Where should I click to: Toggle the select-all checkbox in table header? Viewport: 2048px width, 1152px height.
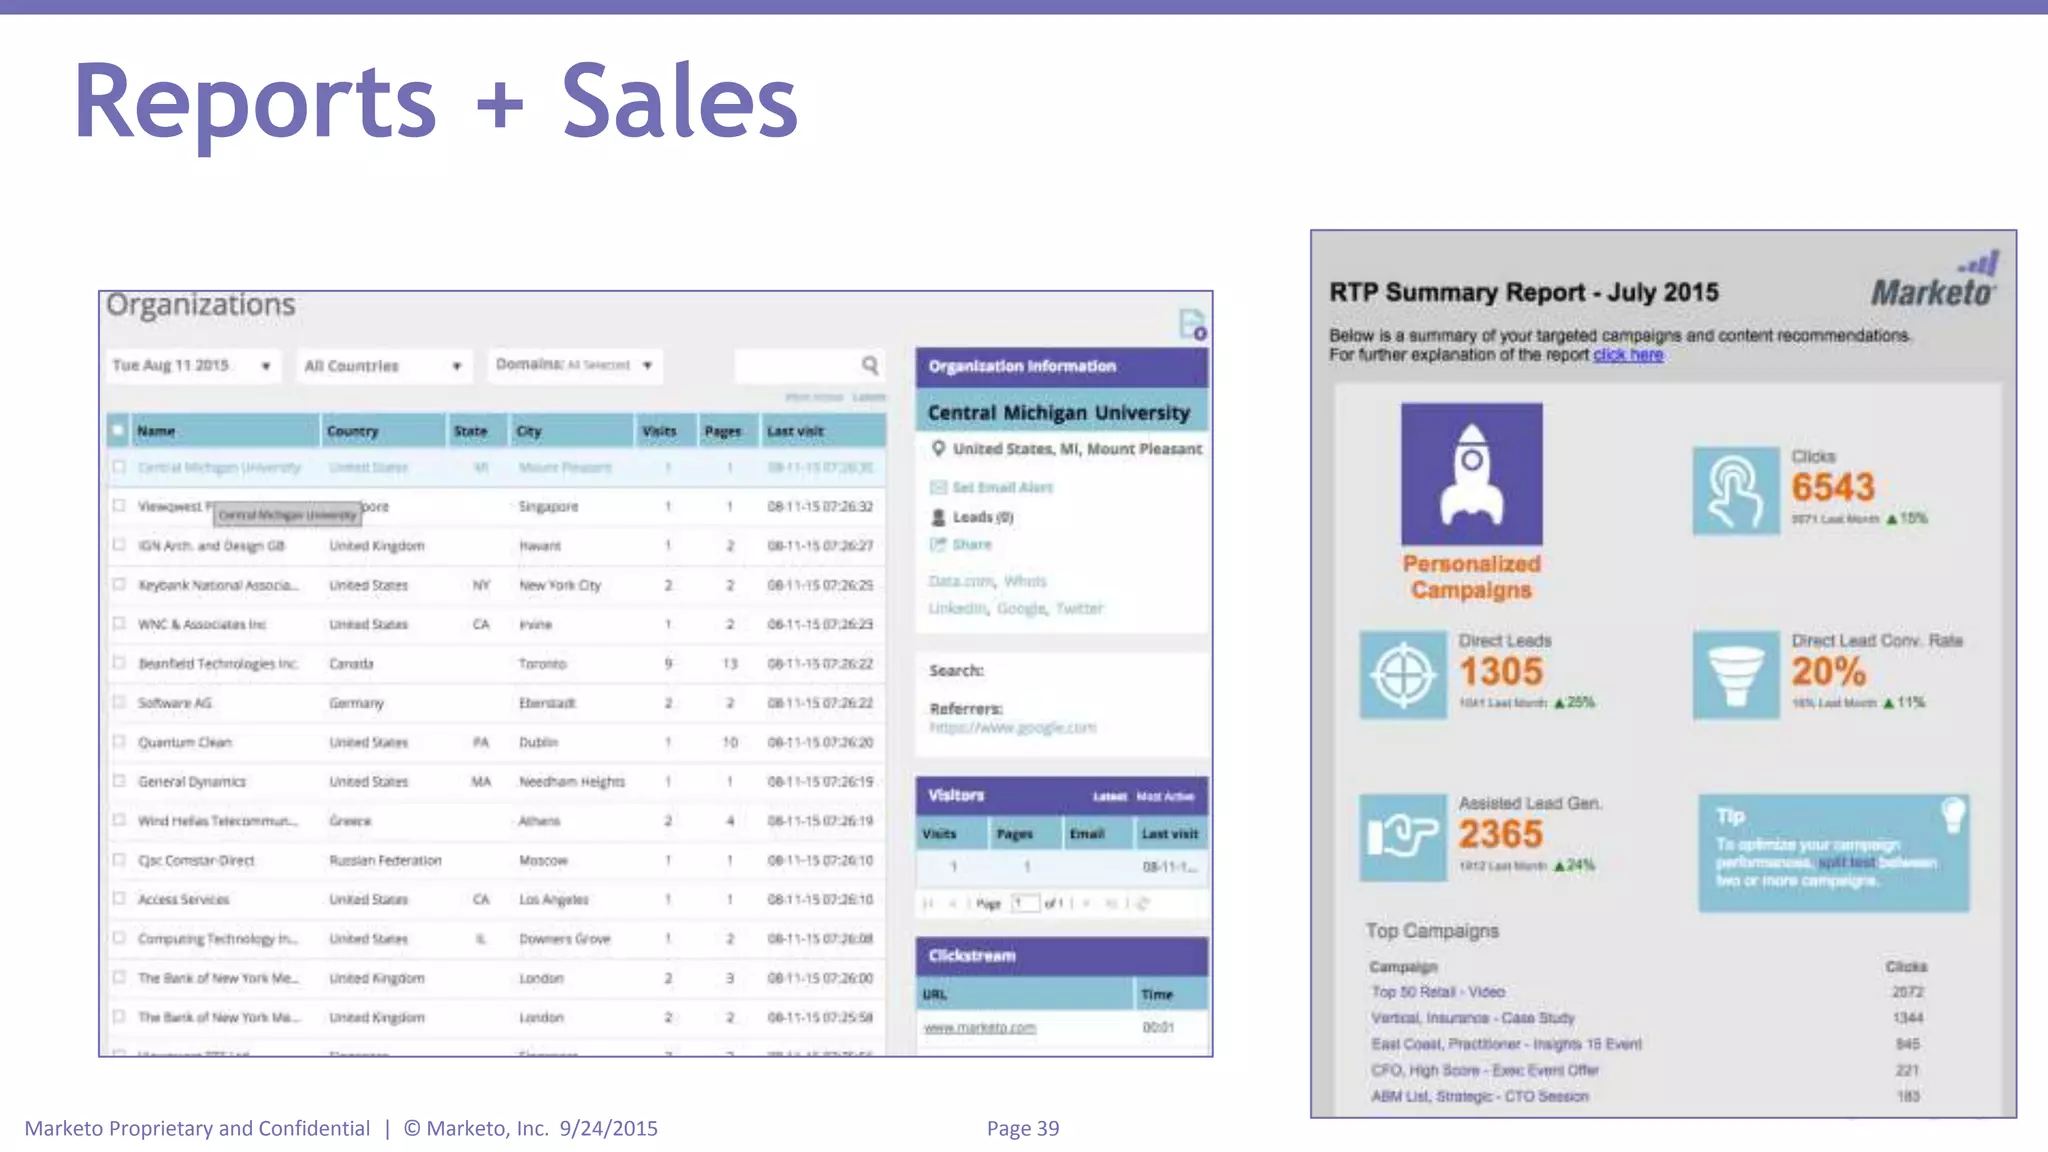tap(118, 431)
